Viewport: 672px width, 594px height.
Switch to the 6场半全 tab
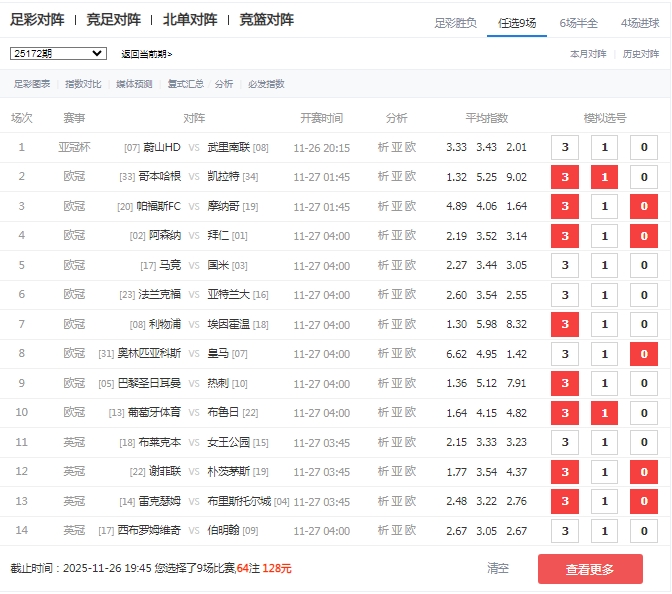coord(577,22)
